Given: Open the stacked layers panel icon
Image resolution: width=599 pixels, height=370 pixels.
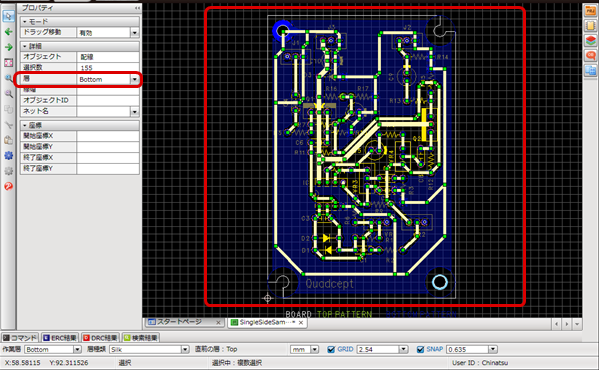Looking at the screenshot, I should [590, 41].
